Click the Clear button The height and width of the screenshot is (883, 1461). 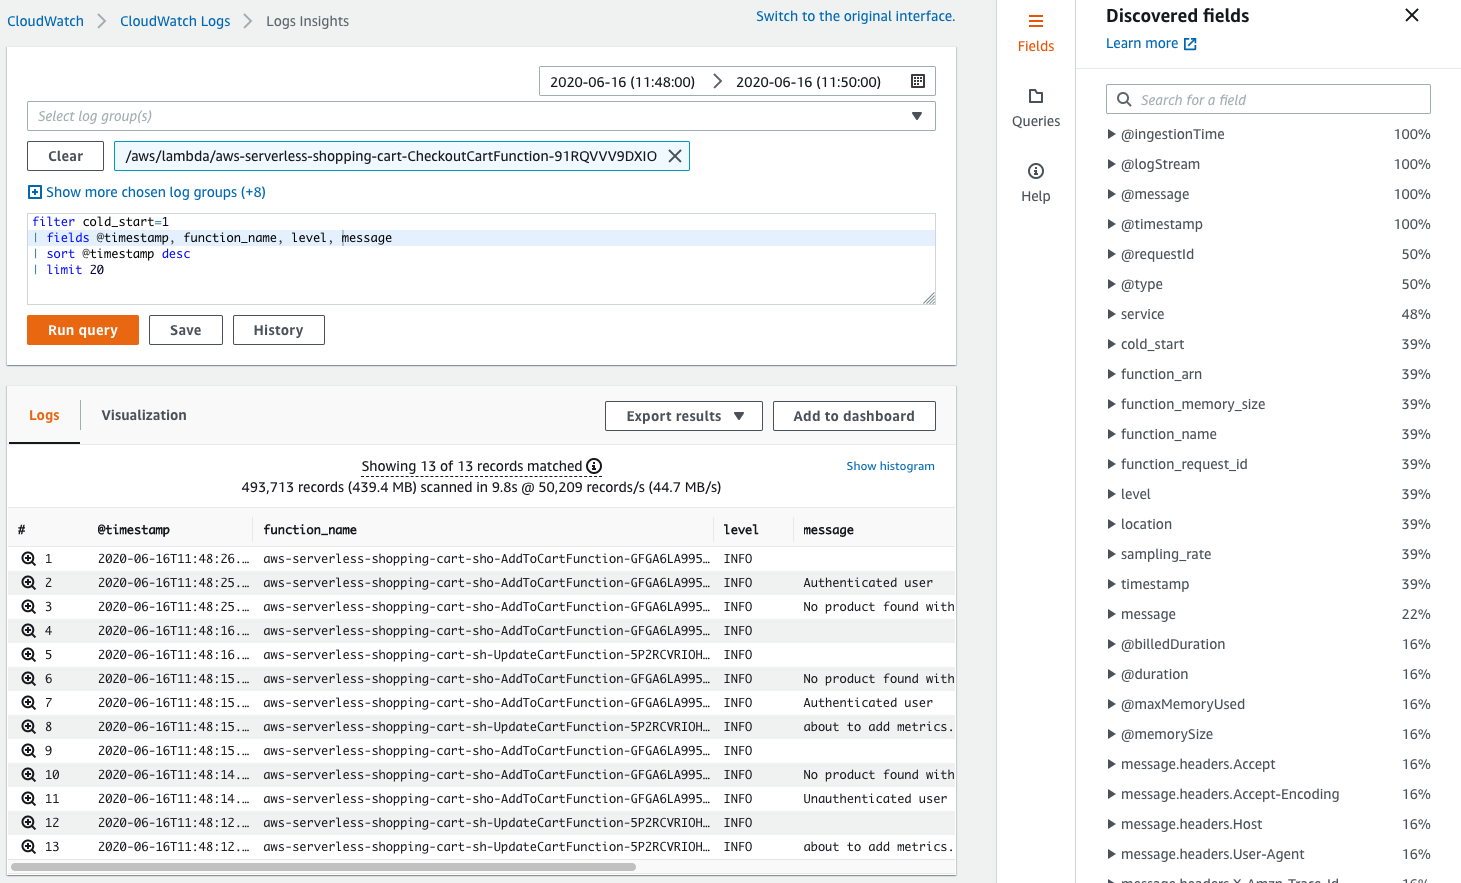click(65, 156)
